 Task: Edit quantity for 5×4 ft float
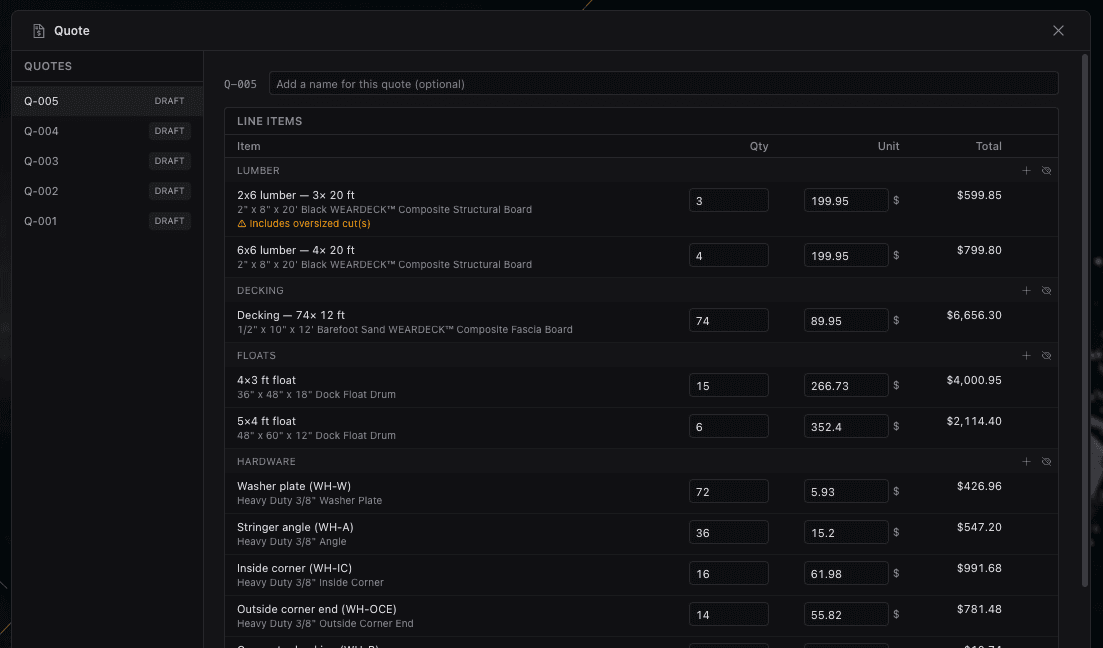pyautogui.click(x=729, y=426)
